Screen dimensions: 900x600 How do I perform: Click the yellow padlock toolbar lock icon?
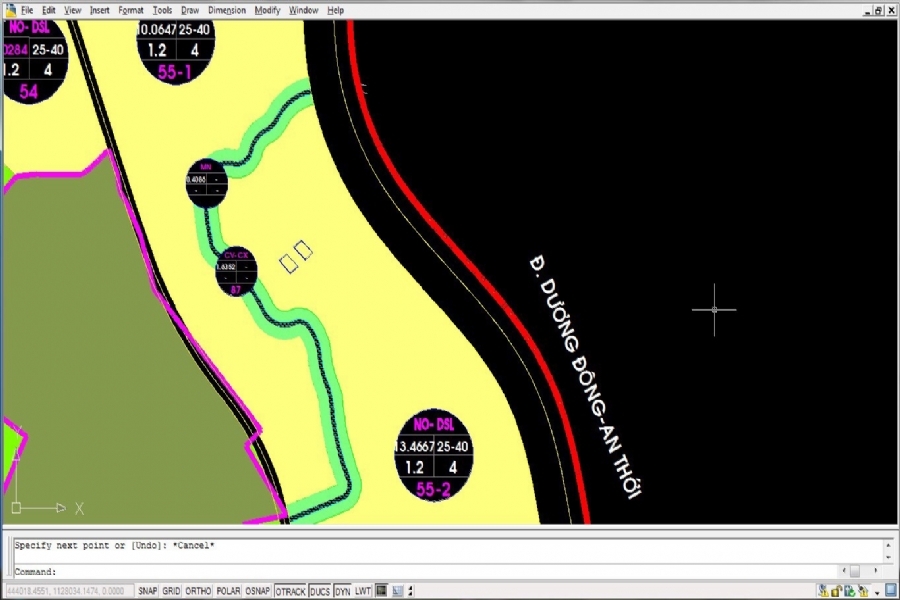click(836, 592)
